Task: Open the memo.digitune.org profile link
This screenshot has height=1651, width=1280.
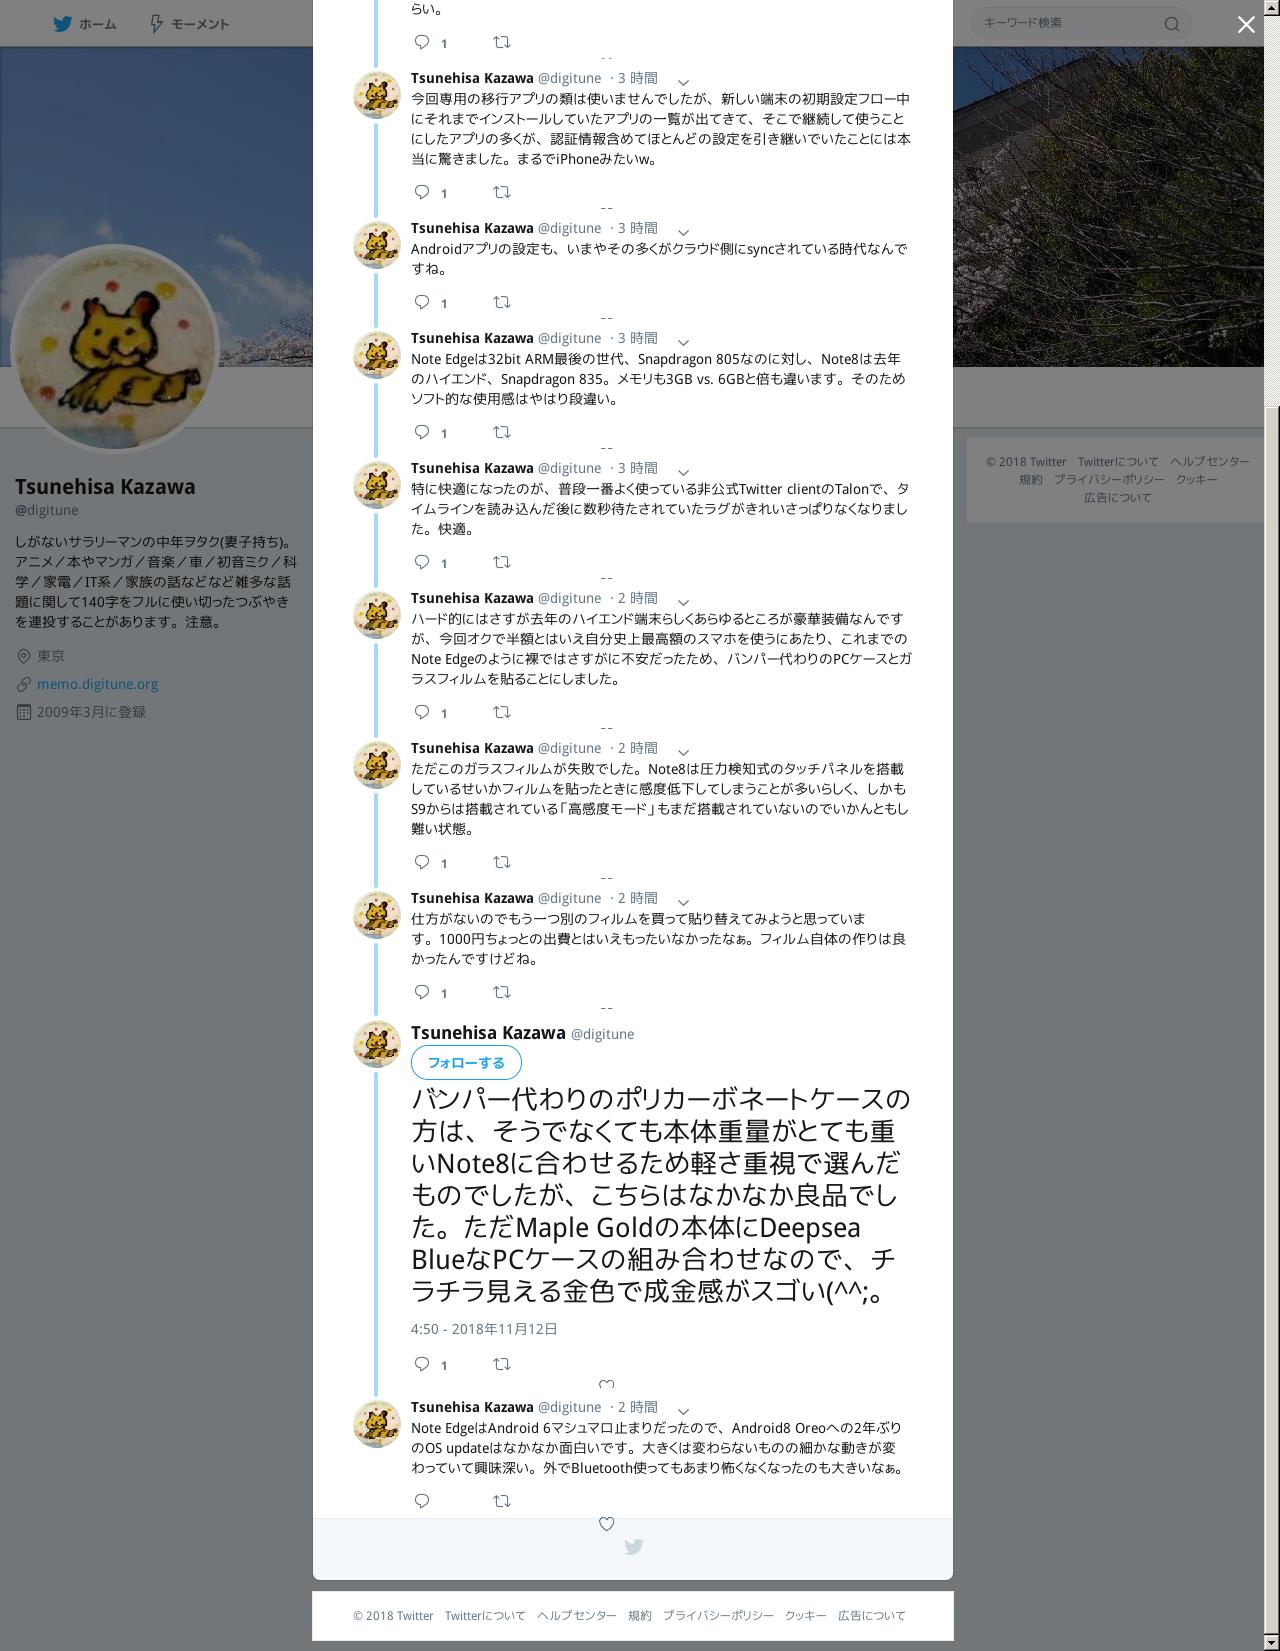Action: (x=98, y=684)
